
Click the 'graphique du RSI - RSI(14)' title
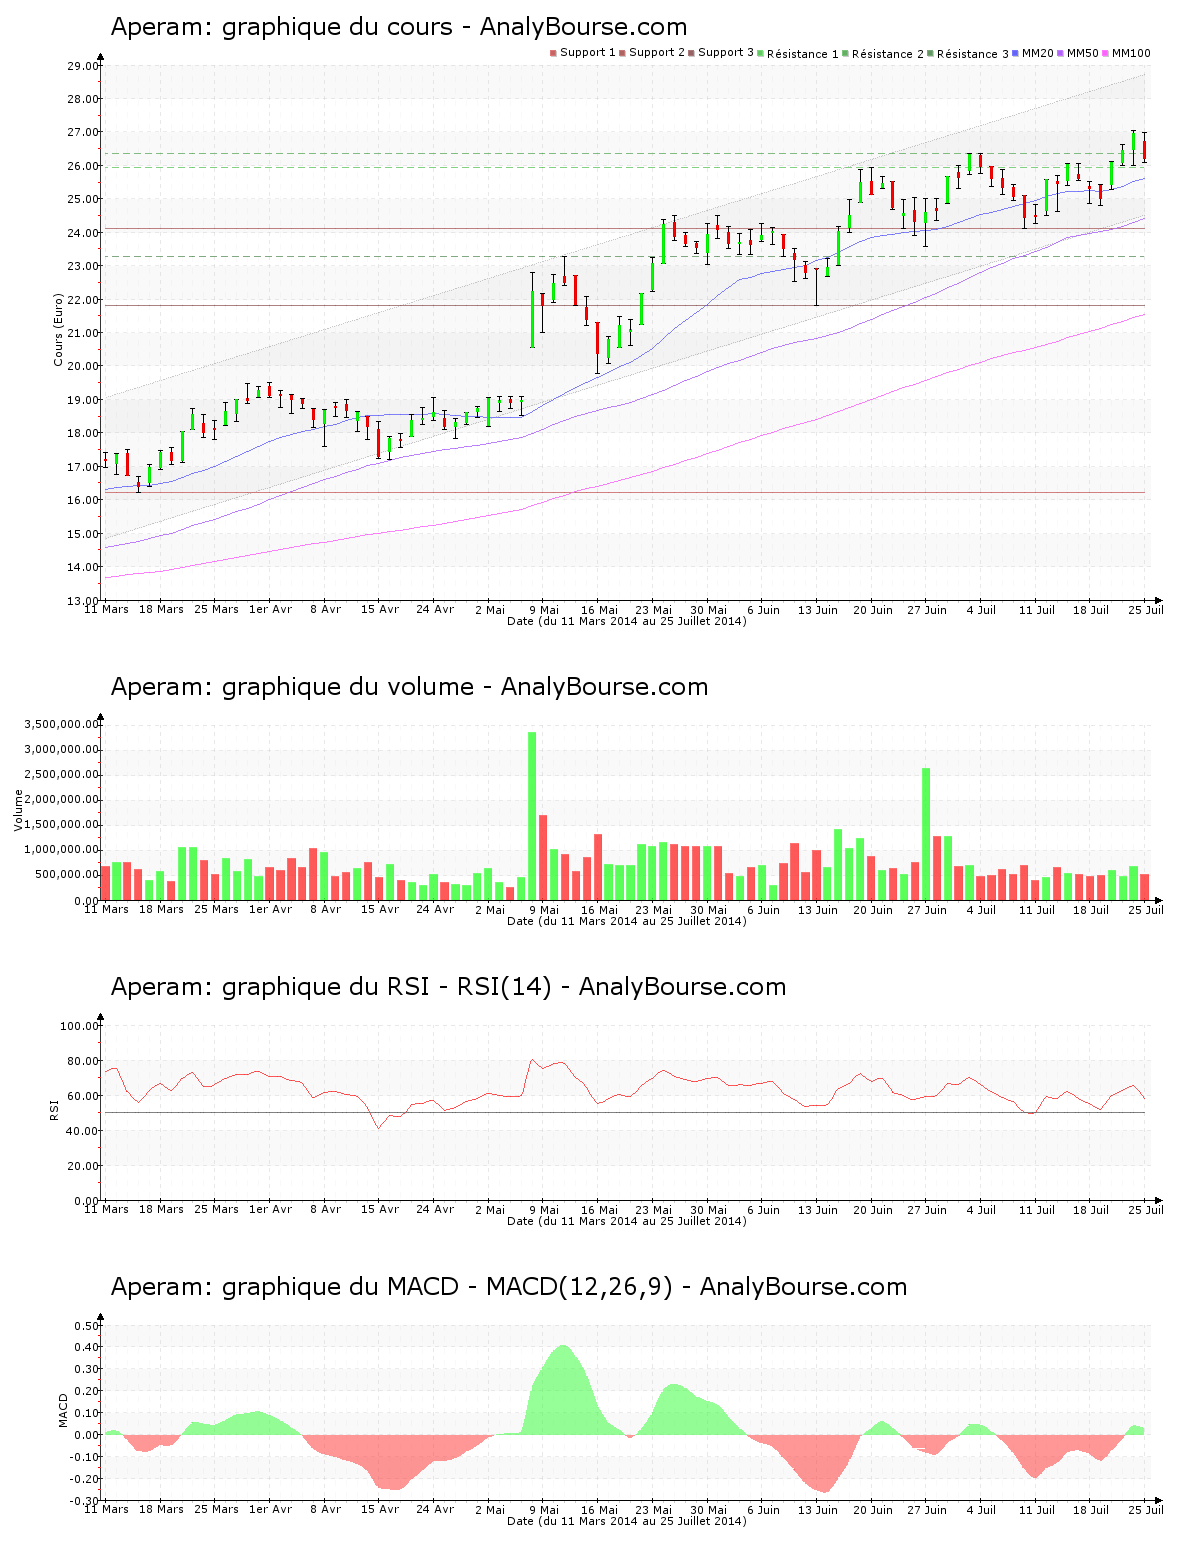pyautogui.click(x=387, y=987)
